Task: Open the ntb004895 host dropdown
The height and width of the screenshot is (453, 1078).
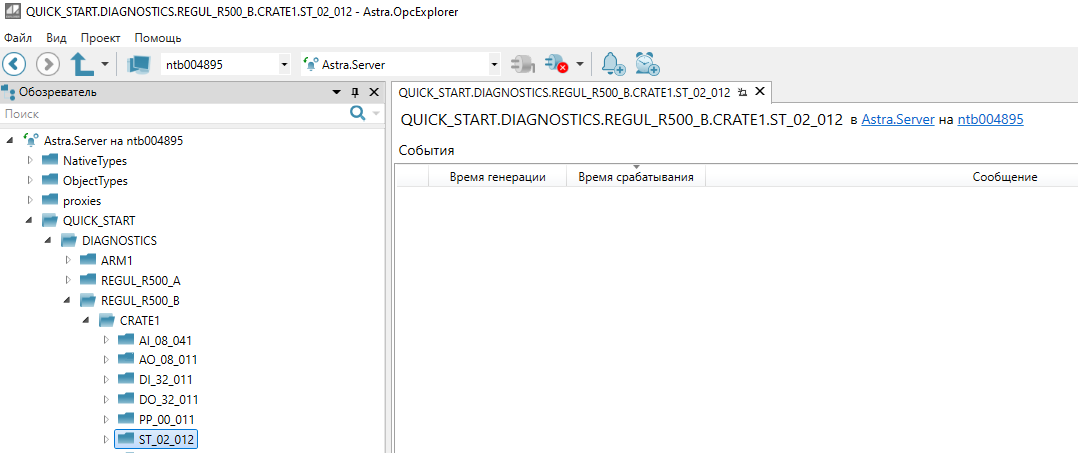Action: coord(284,64)
